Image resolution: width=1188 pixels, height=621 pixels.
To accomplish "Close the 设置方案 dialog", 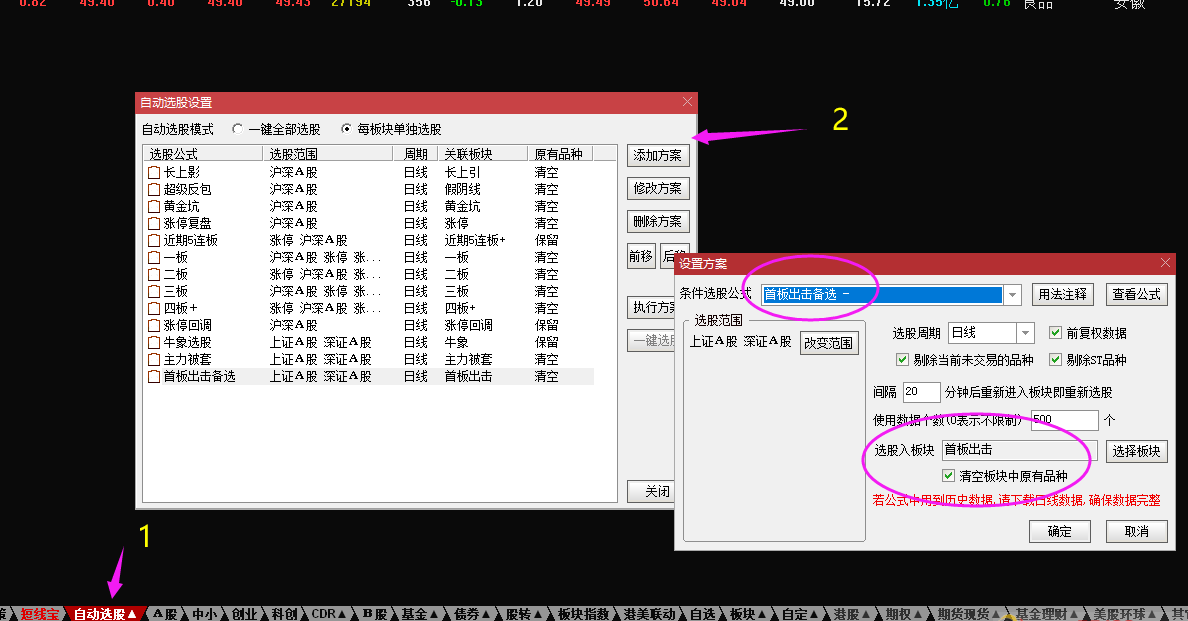I will click(x=1165, y=263).
